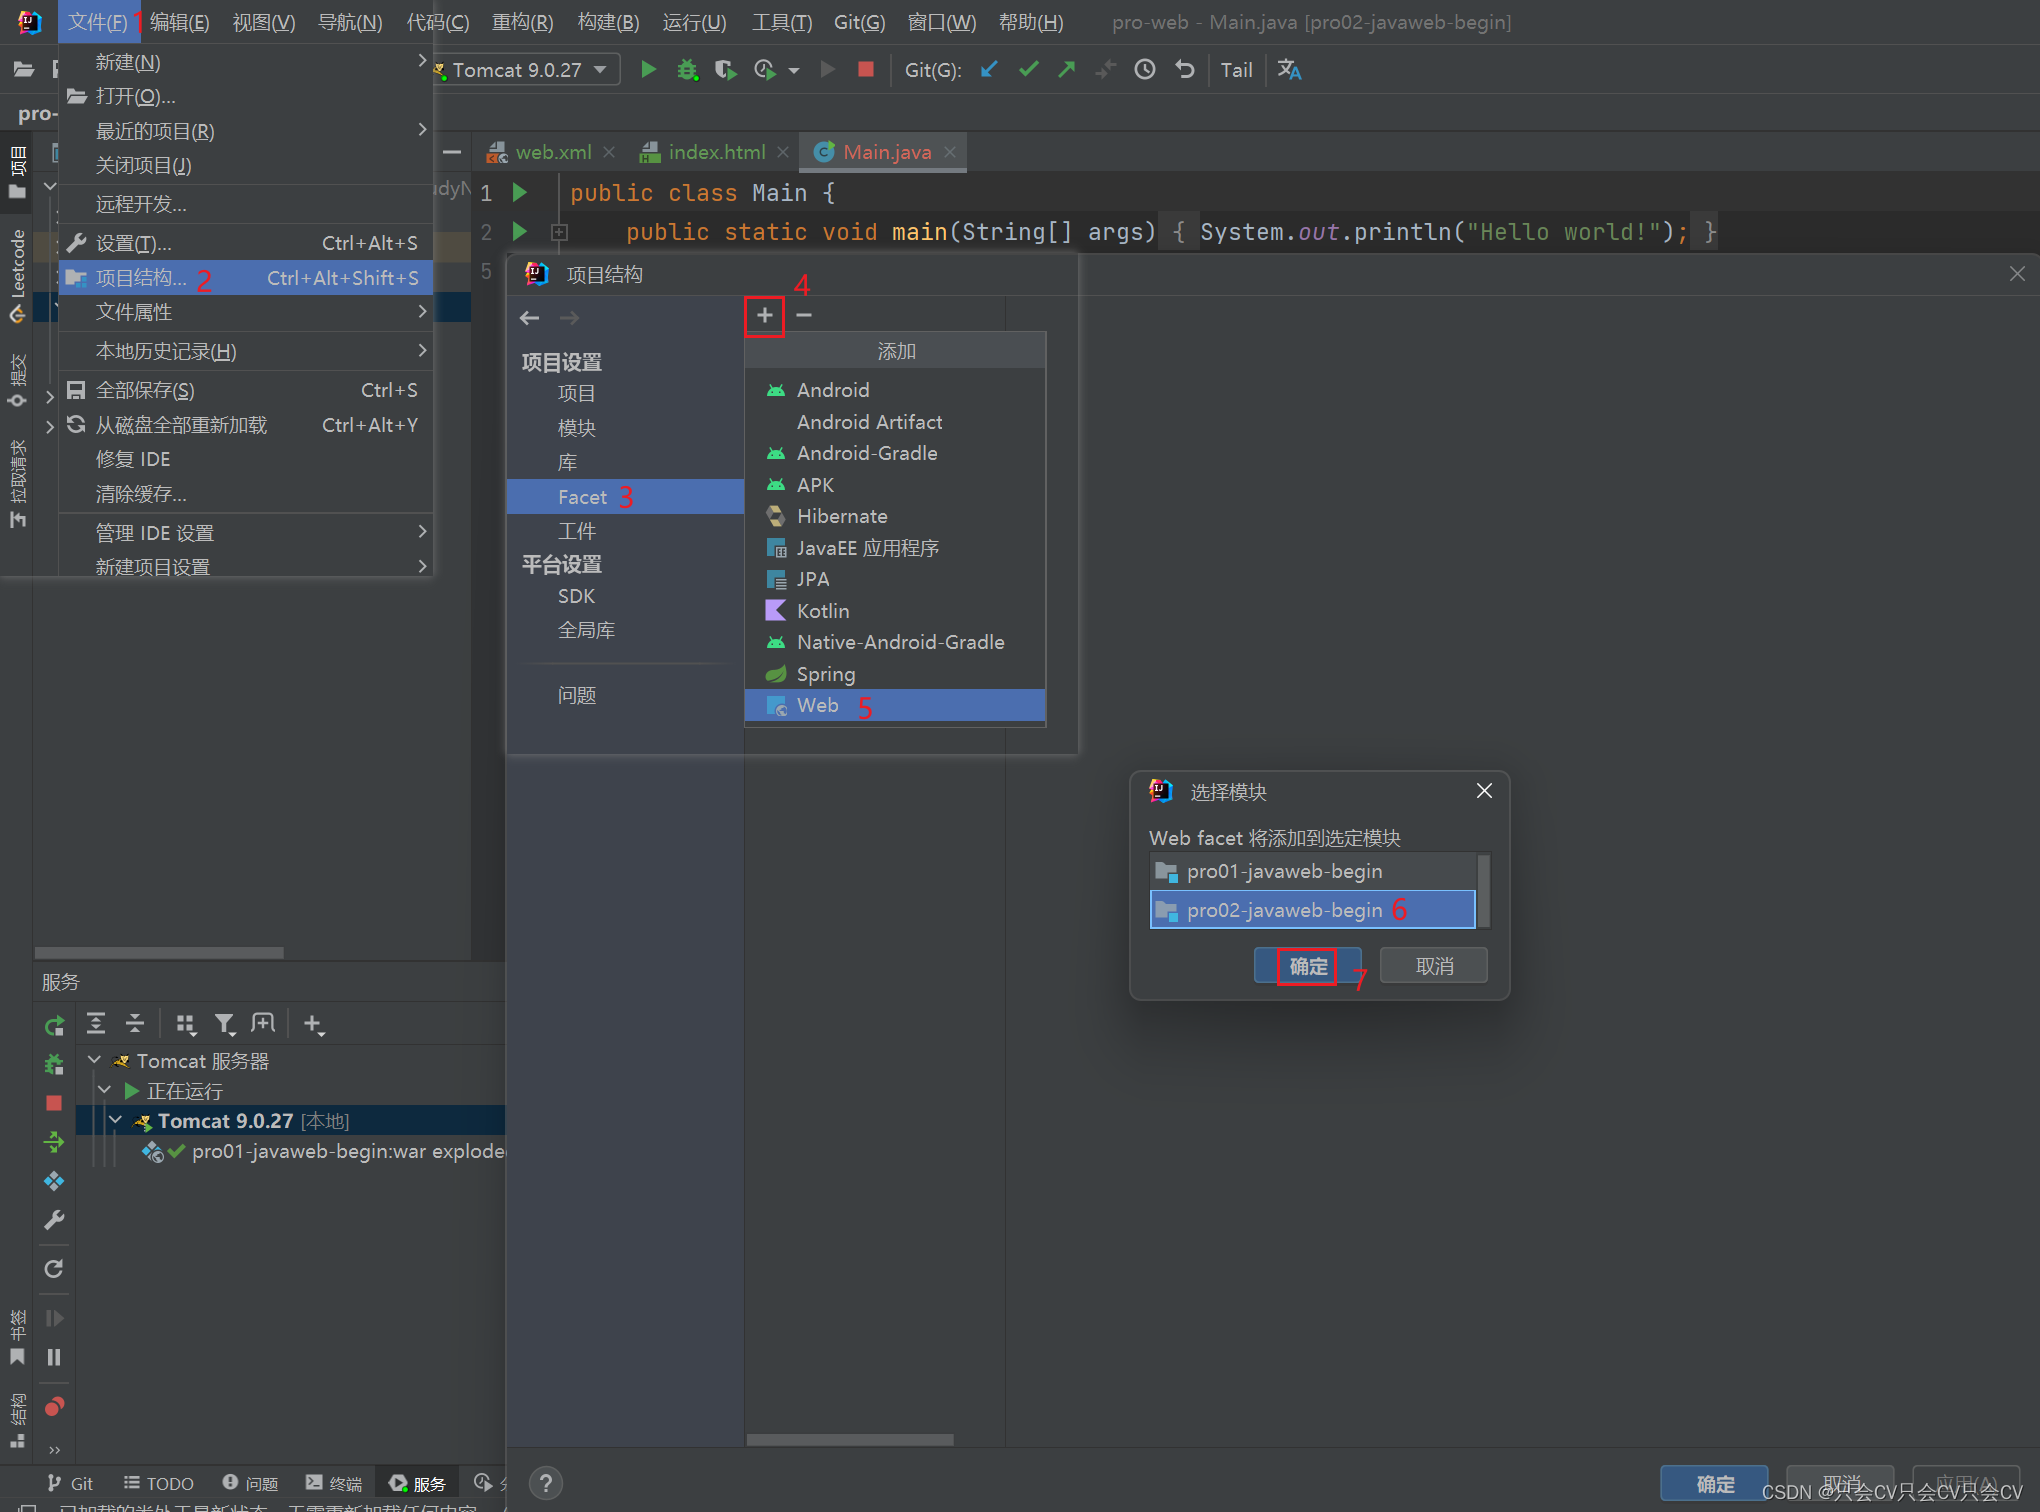
Task: Add a new facet with plus button
Action: [x=764, y=316]
